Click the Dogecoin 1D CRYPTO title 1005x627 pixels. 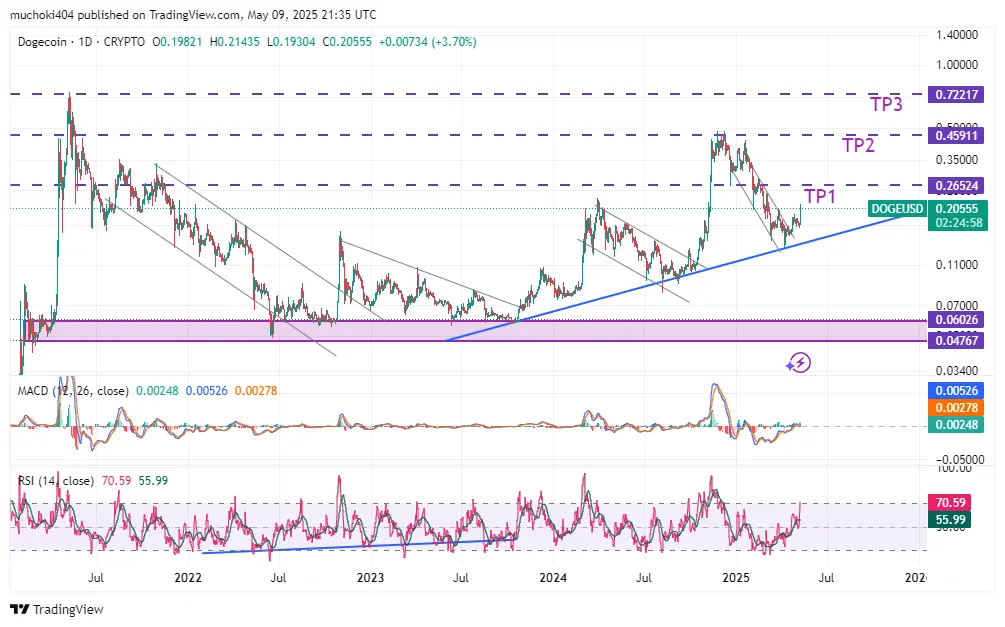pos(81,42)
